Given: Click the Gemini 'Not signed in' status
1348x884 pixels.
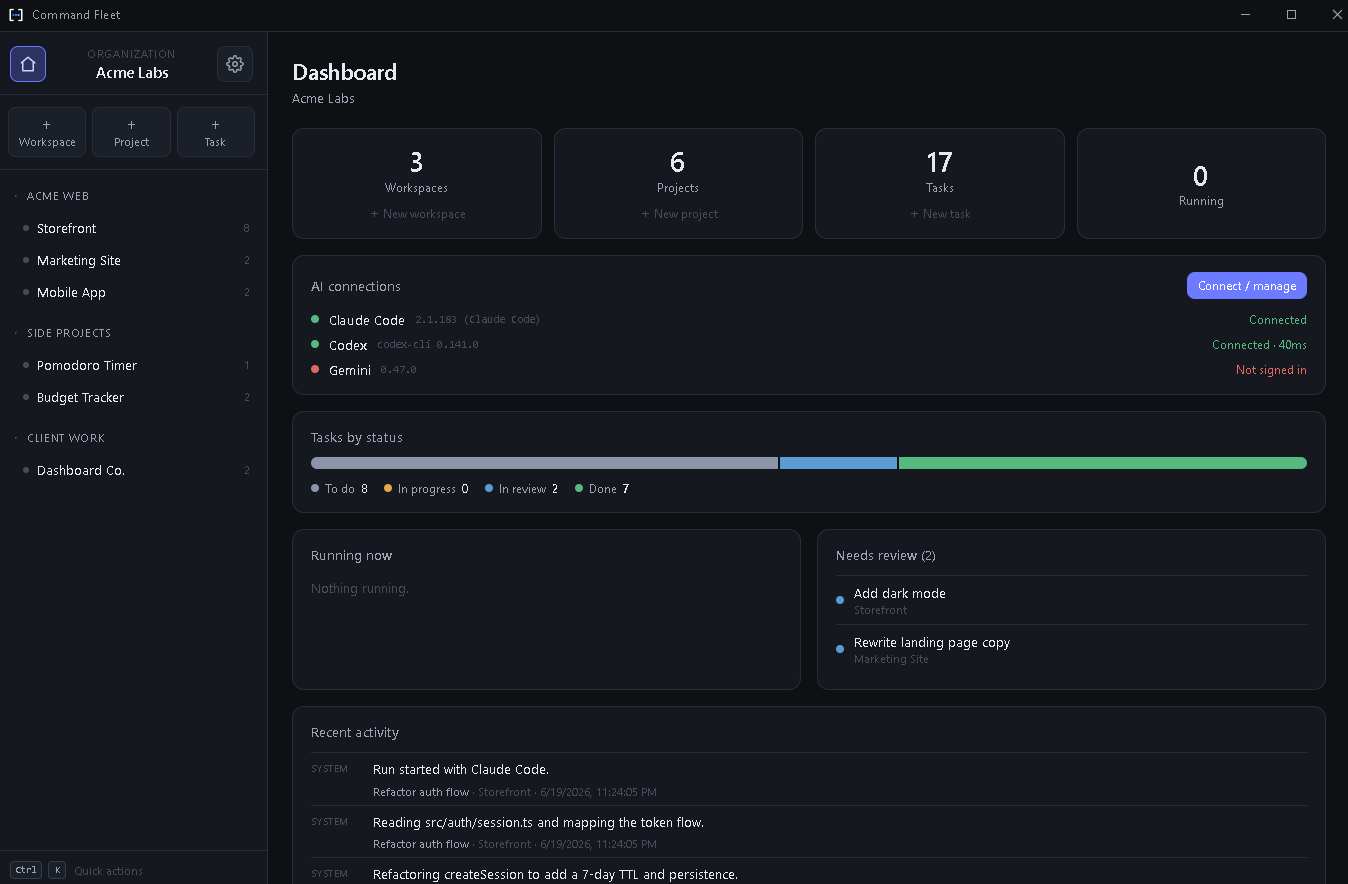Looking at the screenshot, I should click(1271, 370).
